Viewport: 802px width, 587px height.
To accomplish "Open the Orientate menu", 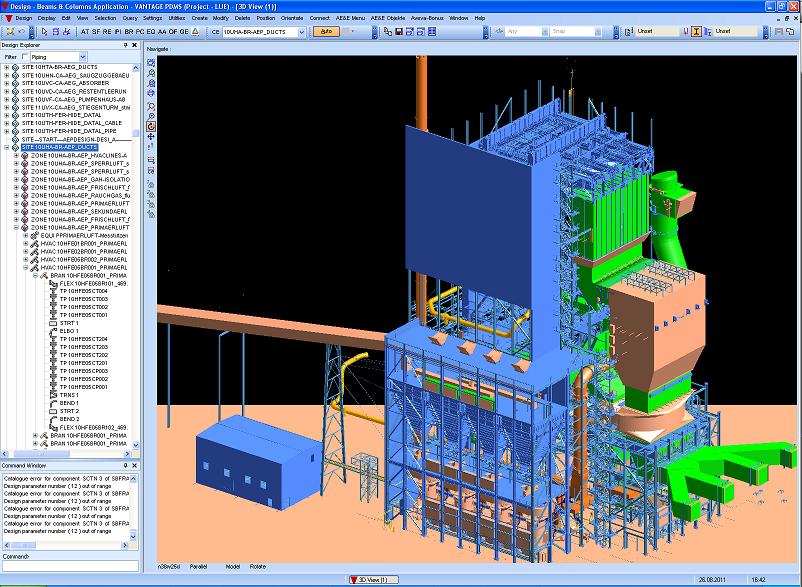I will (293, 18).
